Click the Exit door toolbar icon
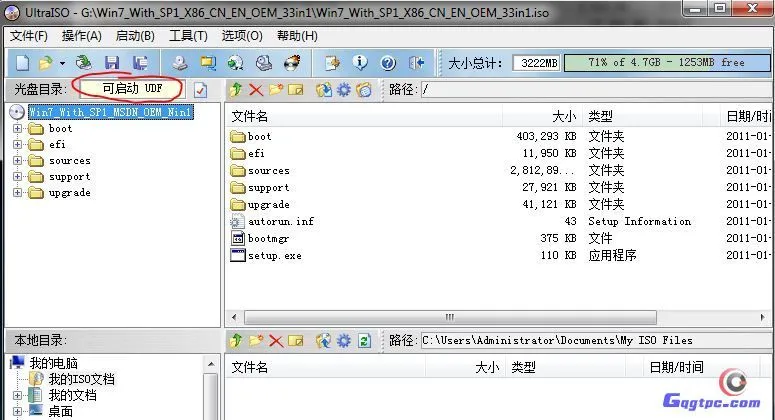775x420 pixels. point(416,63)
